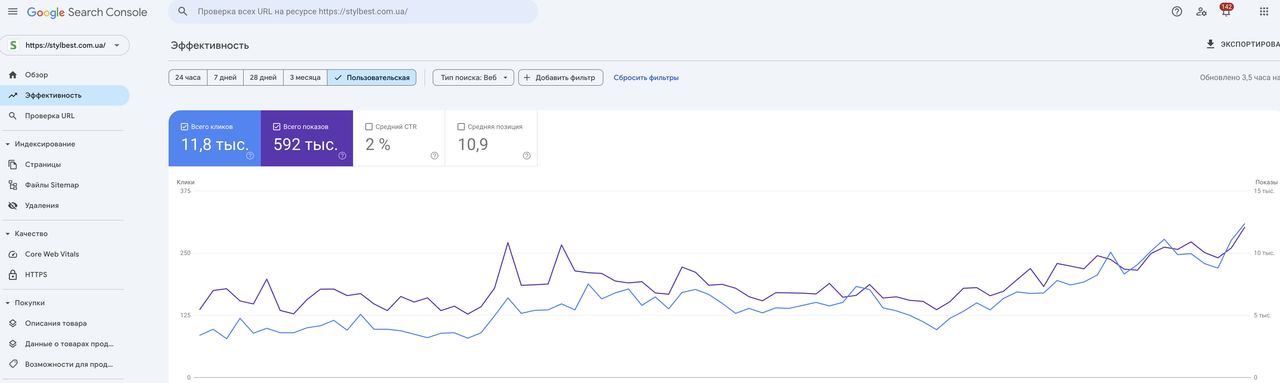Viewport: 1280px width, 383px height.
Task: Click help icon on Всего кликов card
Action: (x=250, y=156)
